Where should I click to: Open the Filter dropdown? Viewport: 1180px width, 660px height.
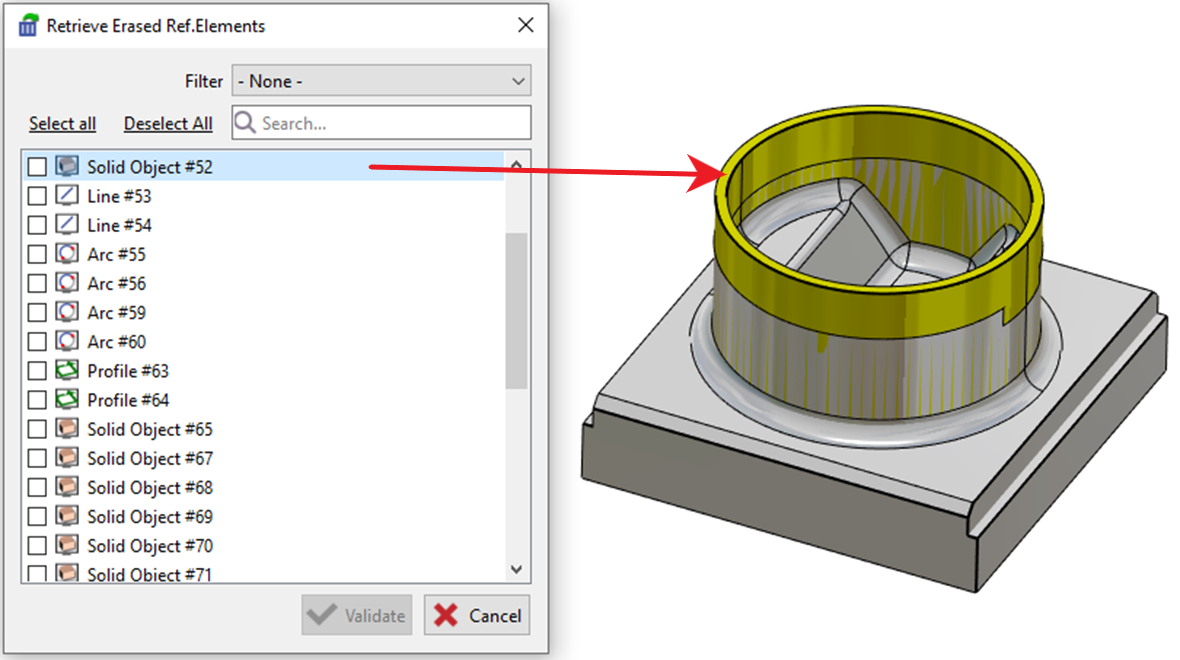381,81
